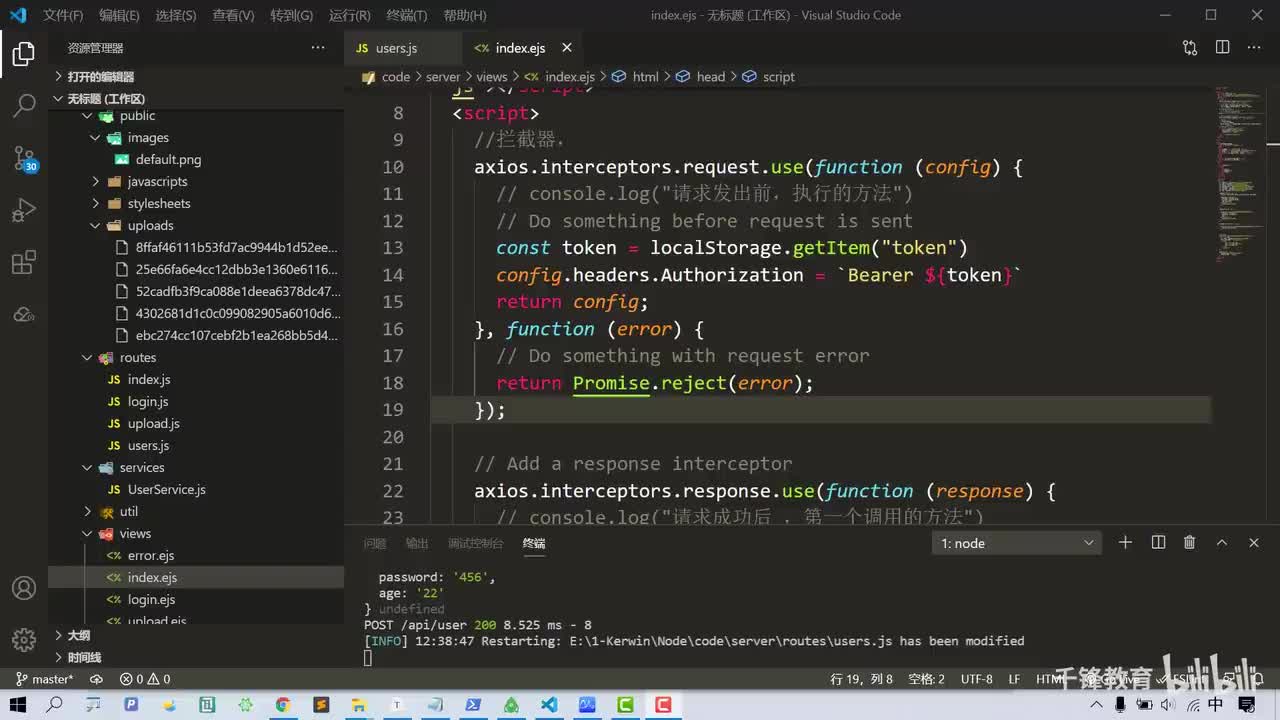Expand the 大纲 outline section
The image size is (1280, 720).
[x=196, y=635]
